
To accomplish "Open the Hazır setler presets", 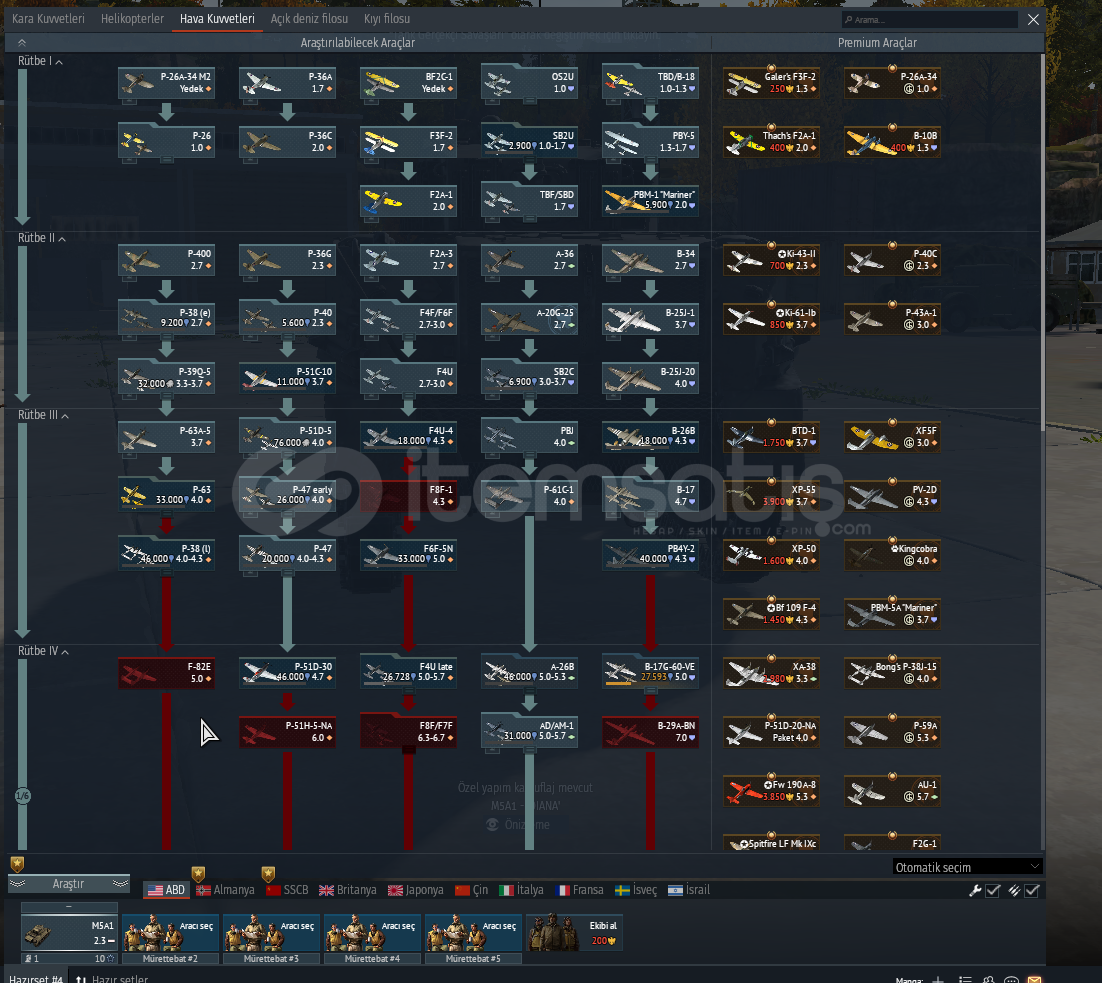I will [112, 978].
